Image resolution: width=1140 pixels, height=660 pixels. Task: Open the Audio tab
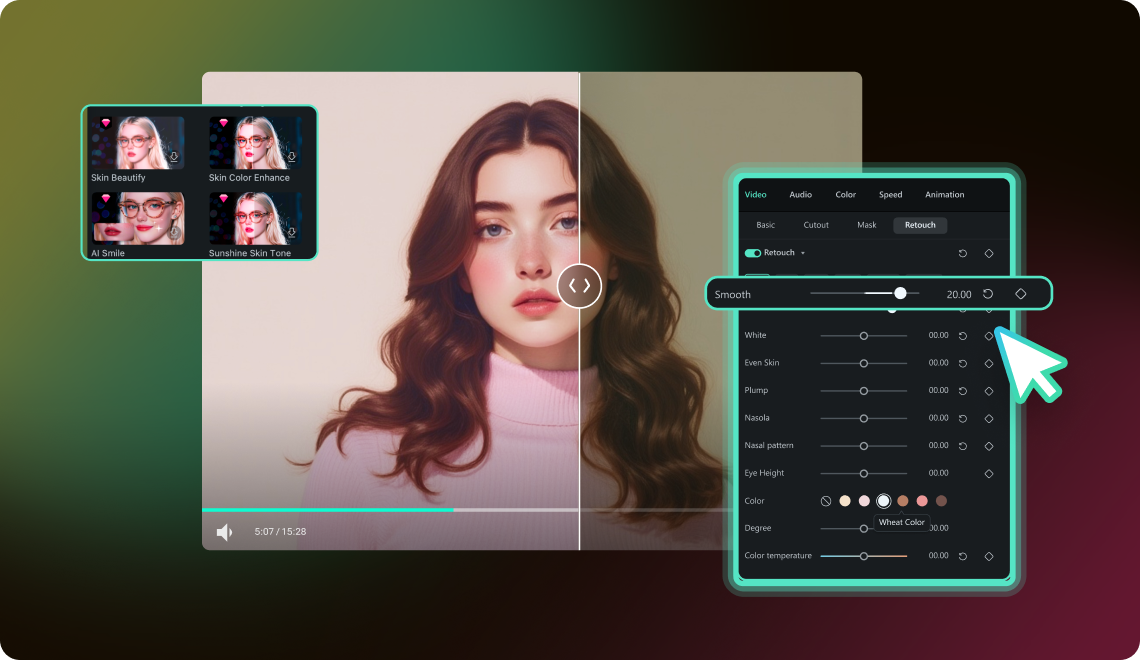[x=800, y=195]
